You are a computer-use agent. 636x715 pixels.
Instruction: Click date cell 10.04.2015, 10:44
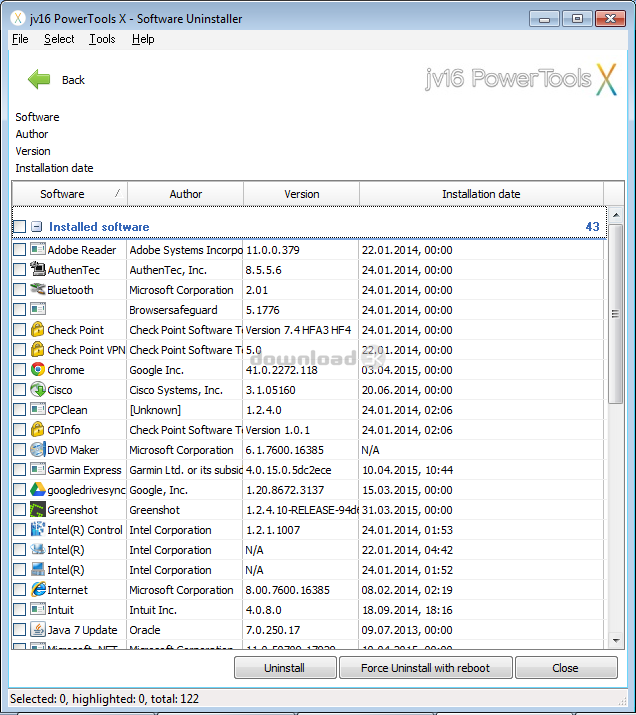(x=481, y=470)
